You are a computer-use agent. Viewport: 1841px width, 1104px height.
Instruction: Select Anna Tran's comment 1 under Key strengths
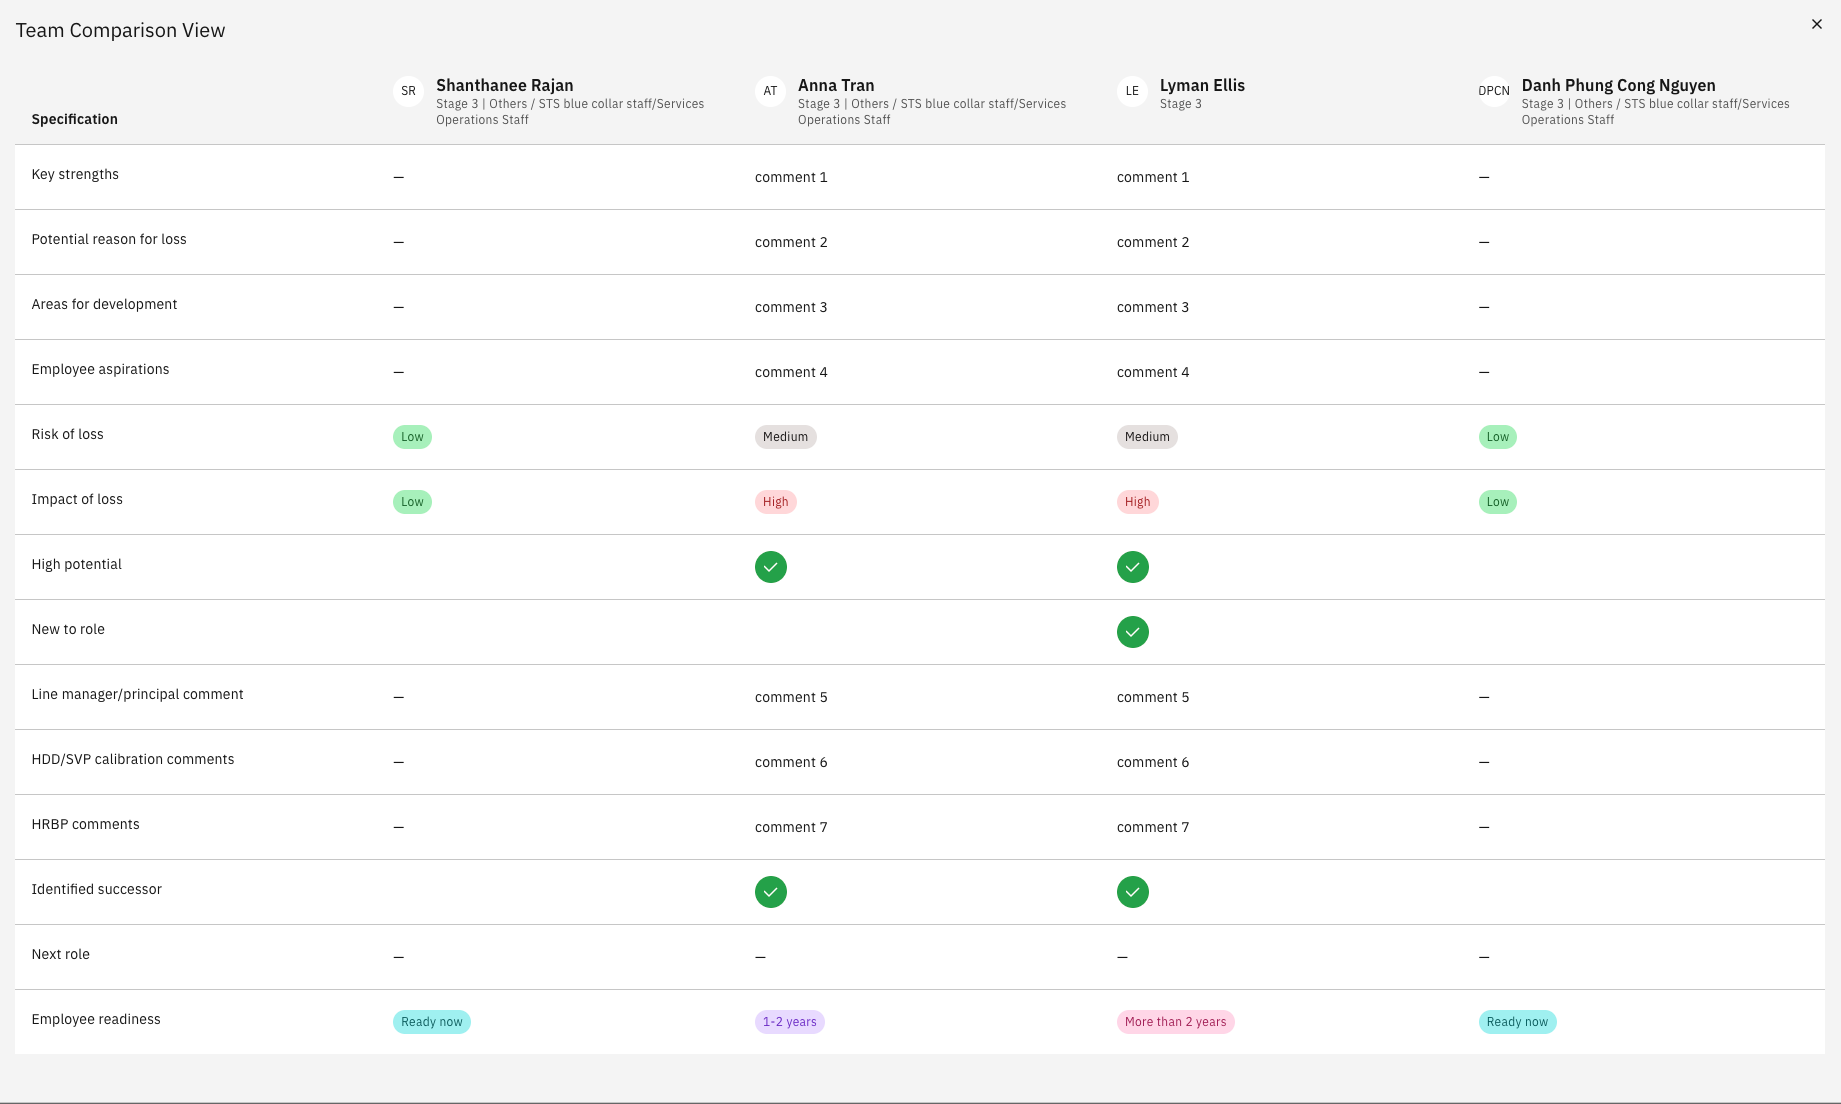coord(791,177)
